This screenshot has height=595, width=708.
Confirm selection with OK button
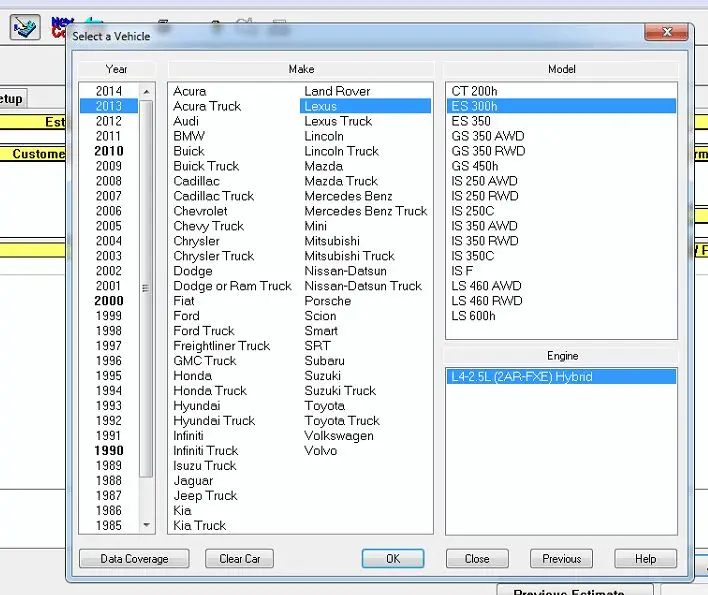coord(393,559)
